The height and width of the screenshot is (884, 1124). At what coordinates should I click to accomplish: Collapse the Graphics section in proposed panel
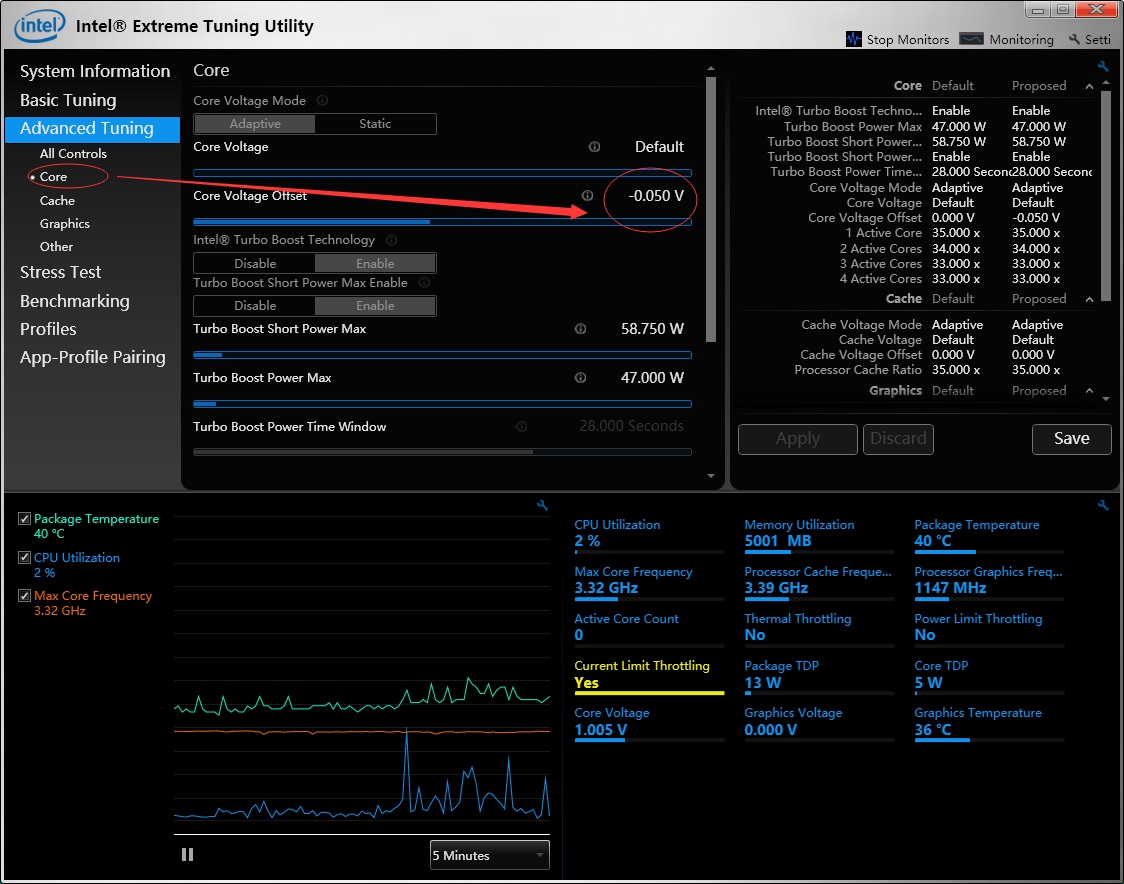point(1089,391)
